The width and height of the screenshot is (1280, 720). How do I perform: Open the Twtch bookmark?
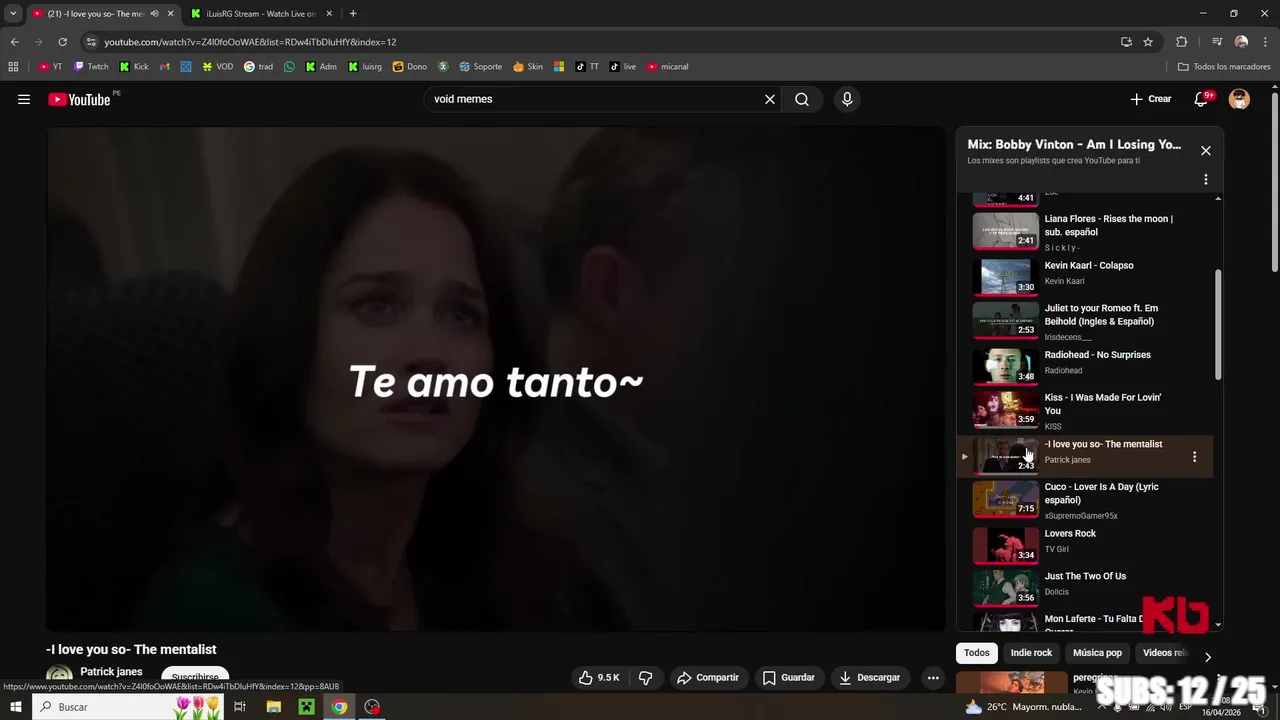pos(91,67)
